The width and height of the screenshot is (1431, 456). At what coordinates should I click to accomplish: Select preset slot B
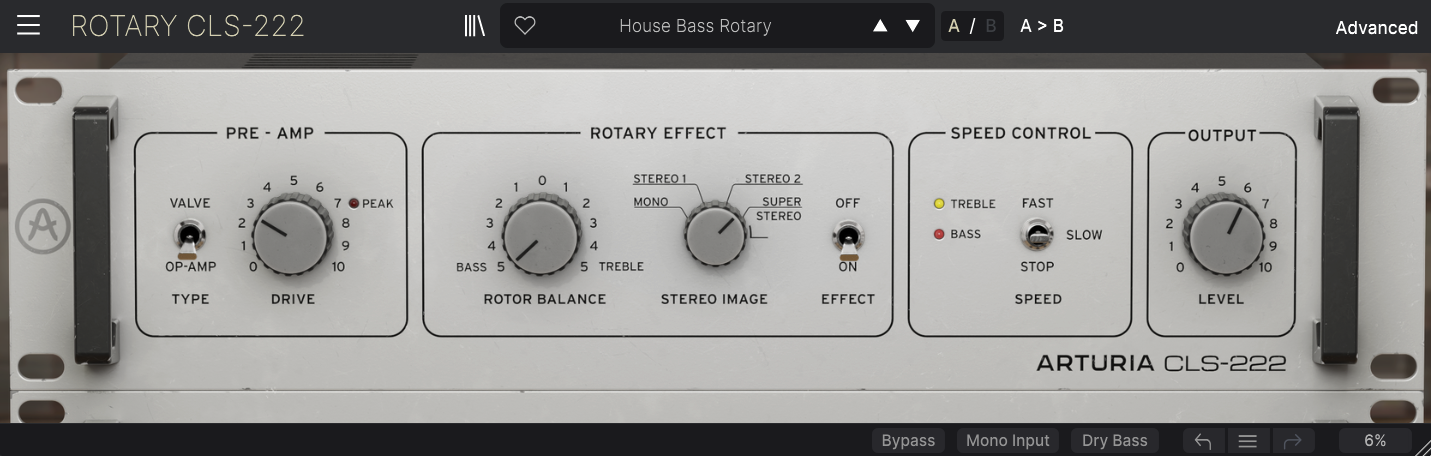pos(991,26)
